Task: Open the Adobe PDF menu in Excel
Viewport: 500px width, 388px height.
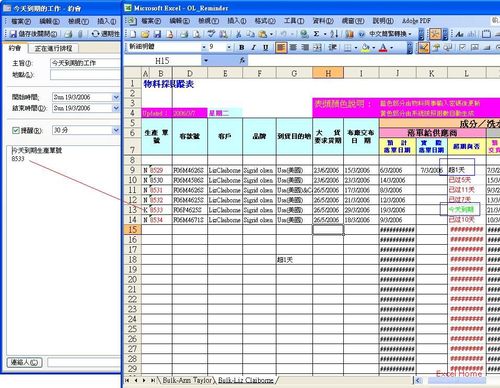Action: [x=416, y=21]
